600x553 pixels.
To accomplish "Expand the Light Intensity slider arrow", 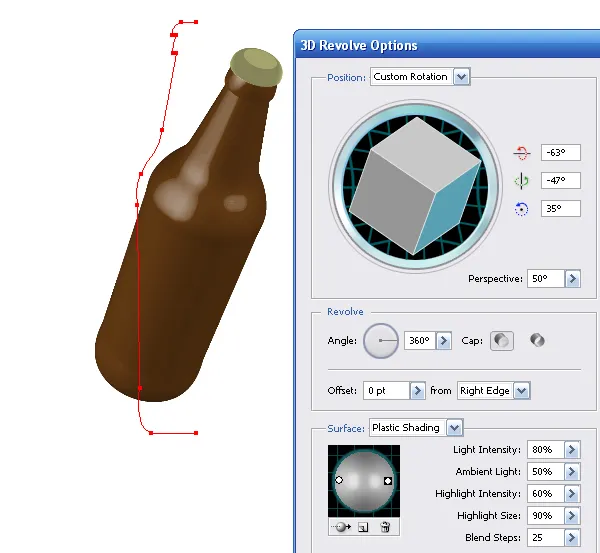I will 572,450.
